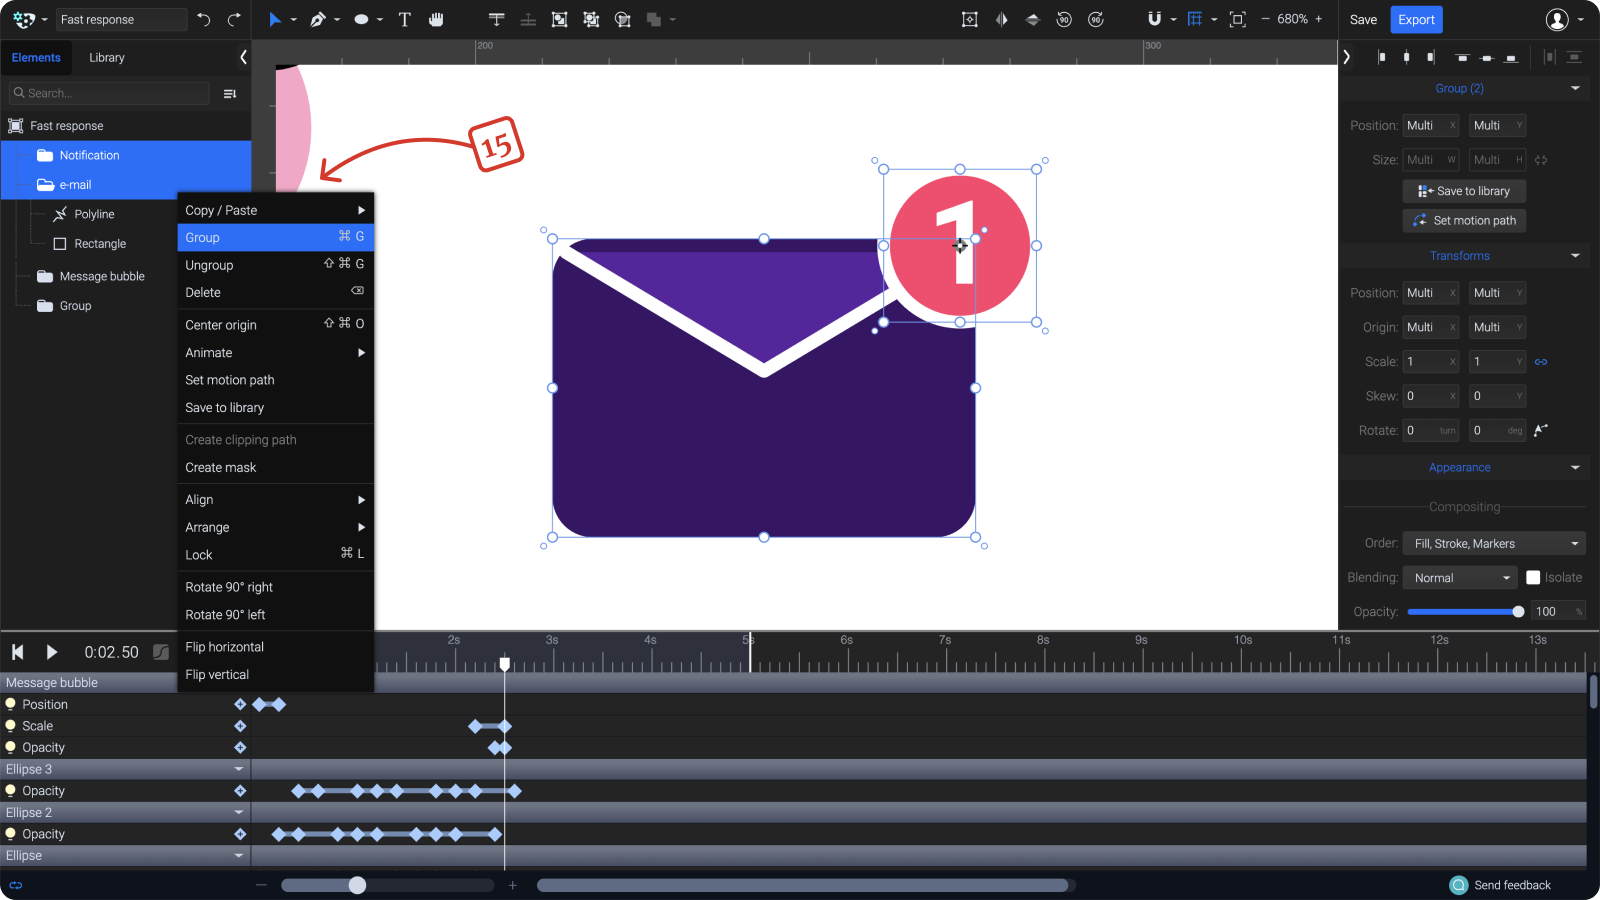Select the Ellipse tool
The image size is (1600, 900).
360,19
